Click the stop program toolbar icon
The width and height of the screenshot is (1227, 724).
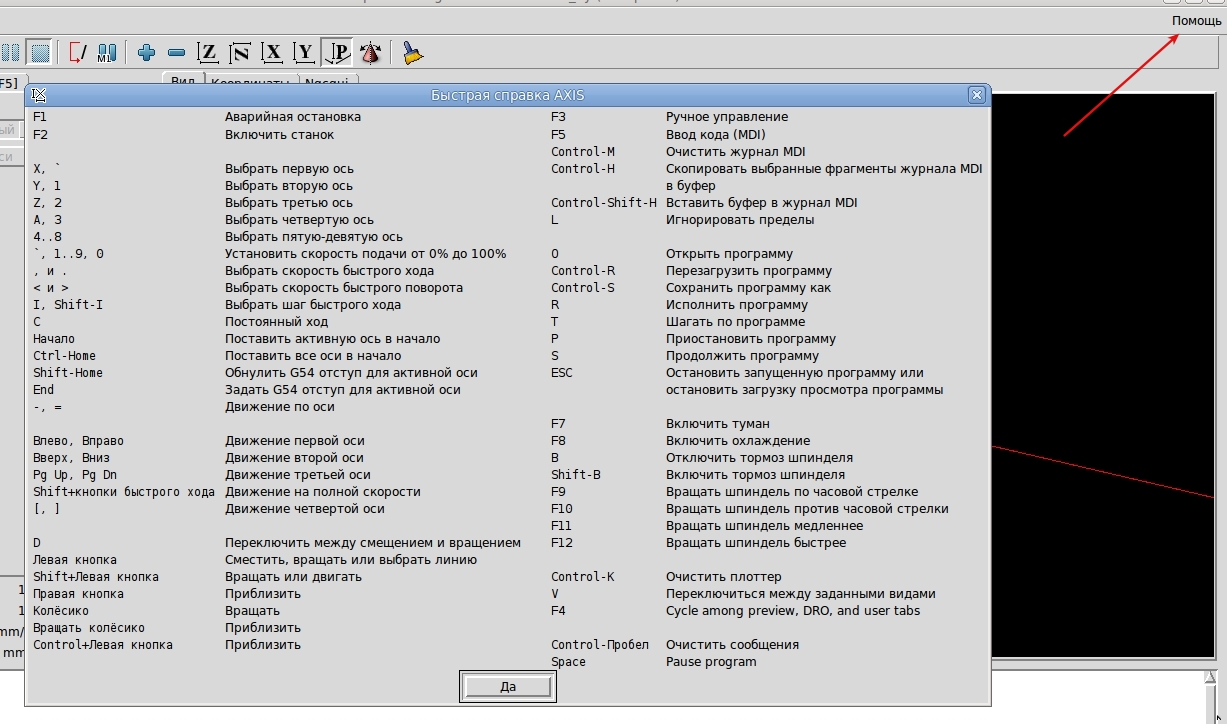[x=40, y=53]
